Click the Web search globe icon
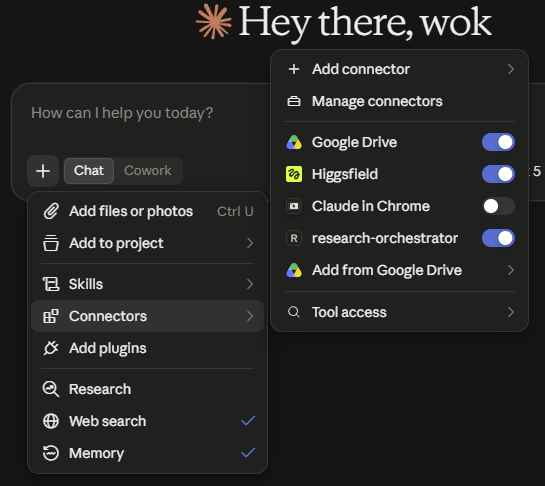 tap(51, 421)
